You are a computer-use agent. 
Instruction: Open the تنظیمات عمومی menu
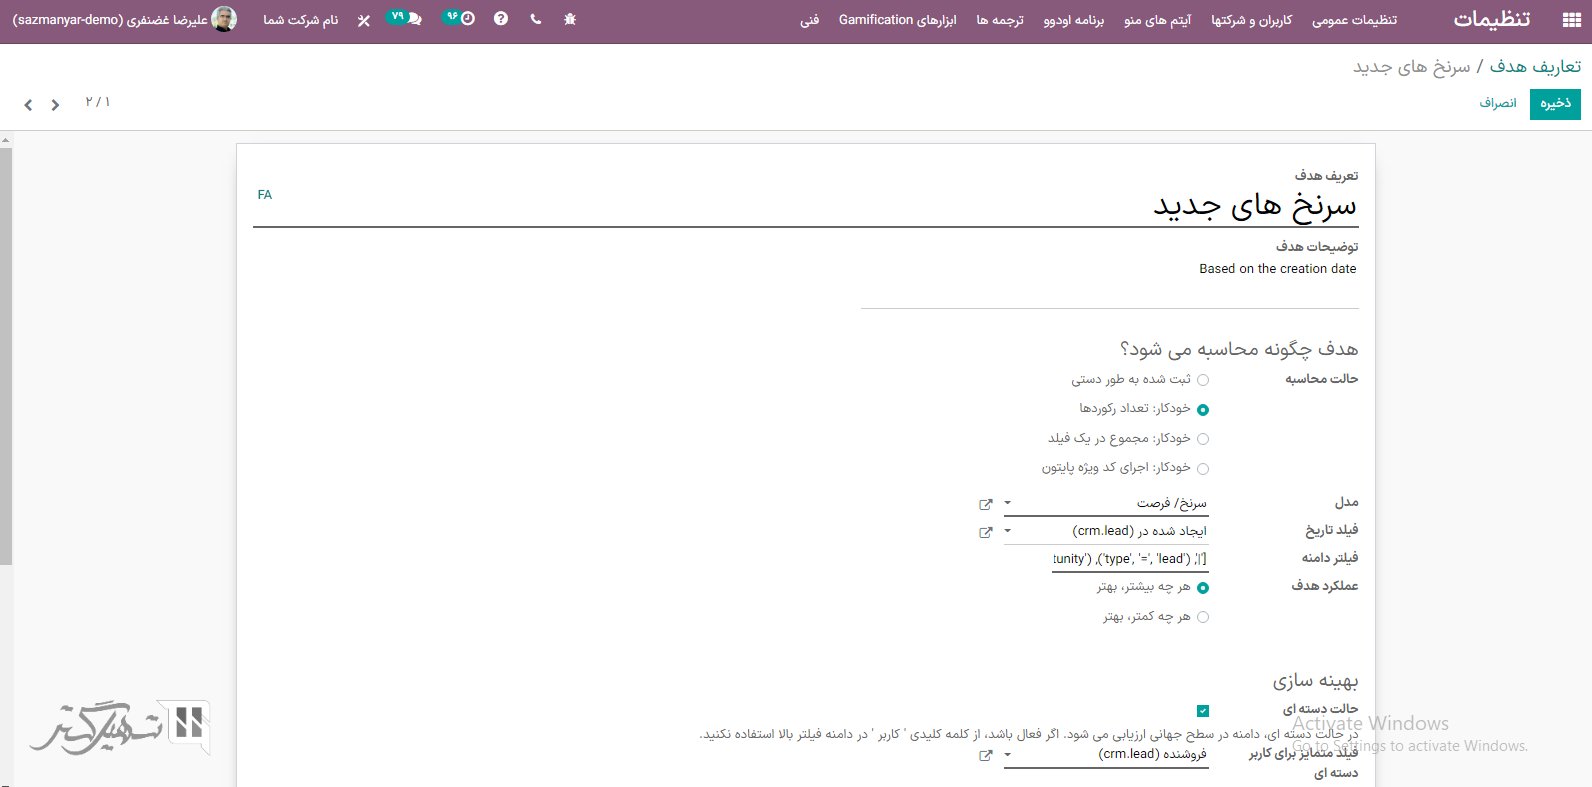coord(1354,20)
